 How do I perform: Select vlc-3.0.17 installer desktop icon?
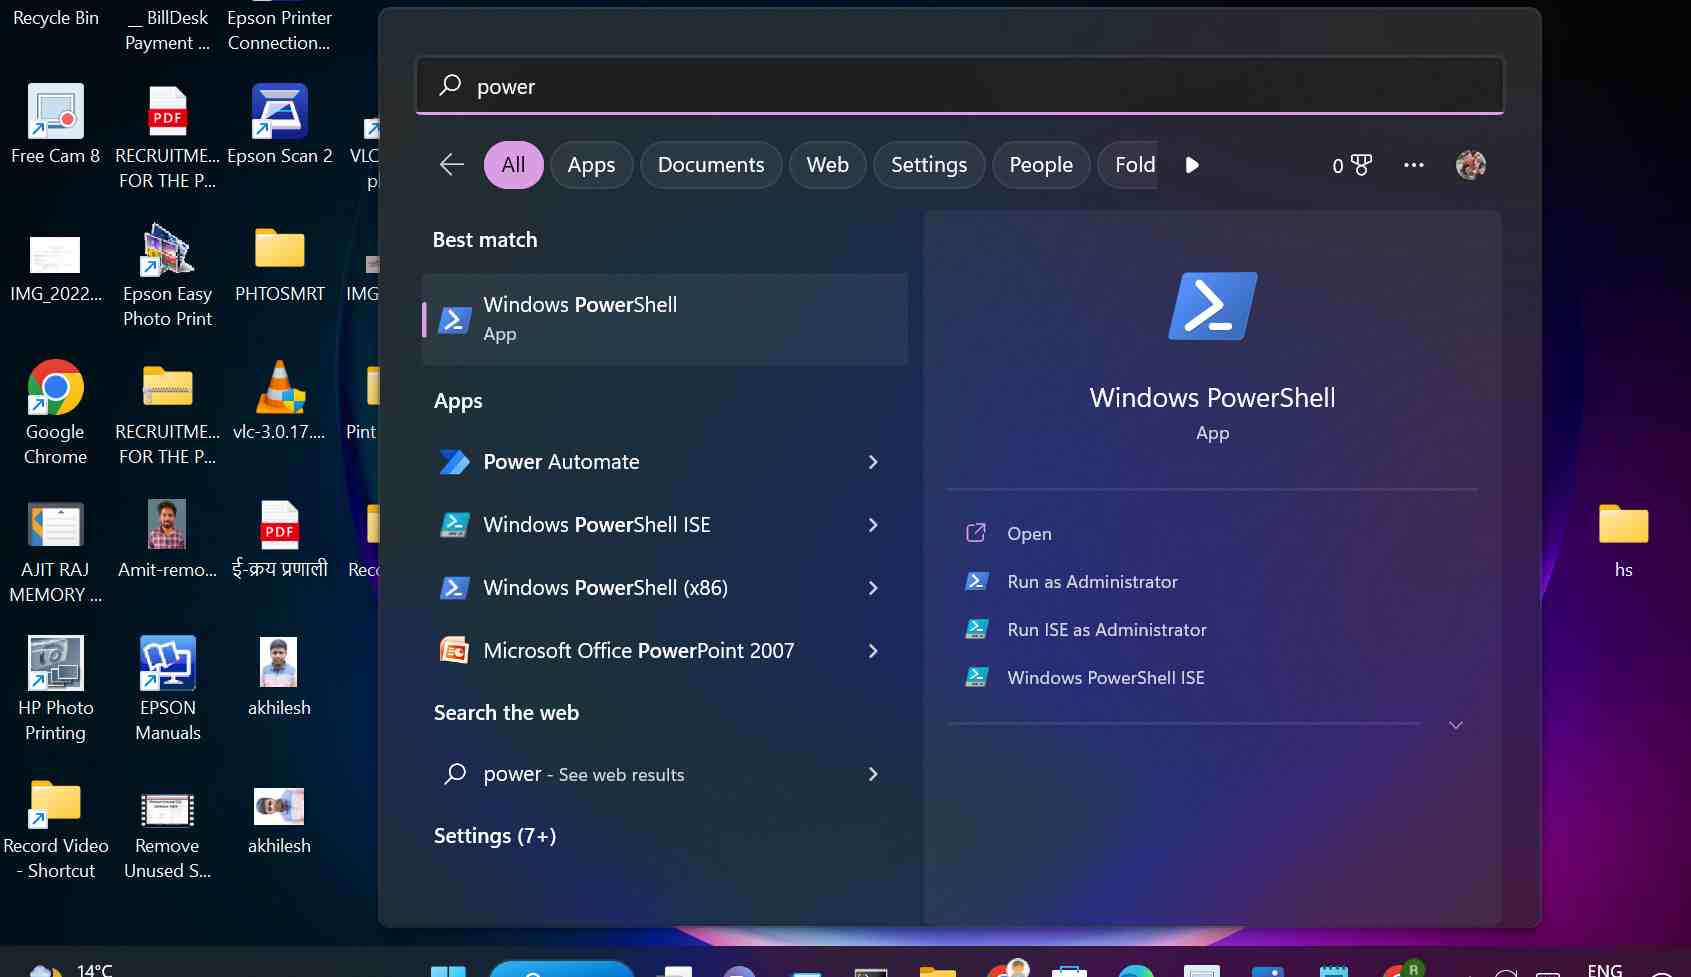tap(279, 400)
